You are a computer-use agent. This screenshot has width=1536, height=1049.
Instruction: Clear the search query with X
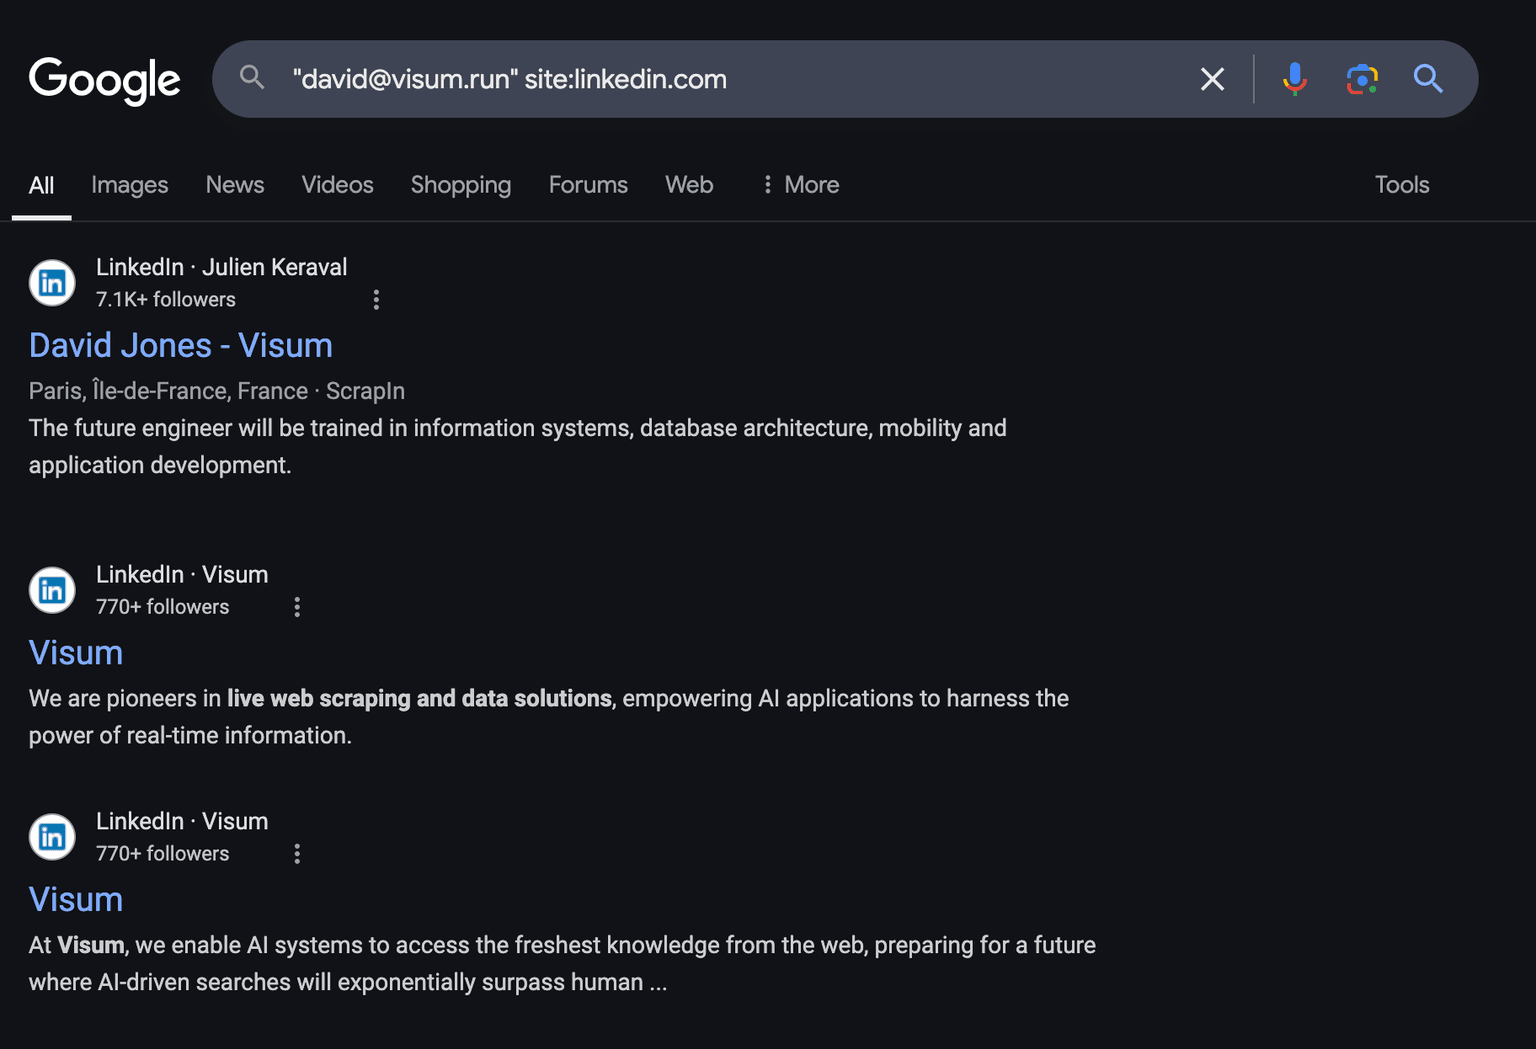1212,79
